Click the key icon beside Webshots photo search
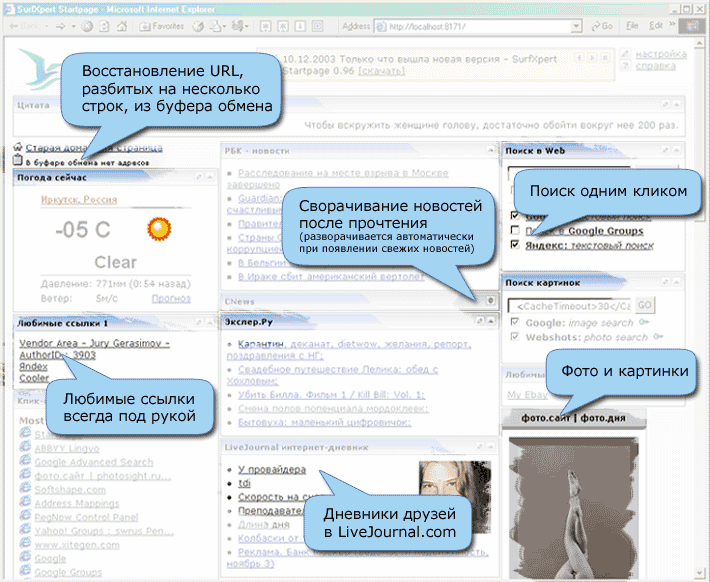 tap(658, 337)
